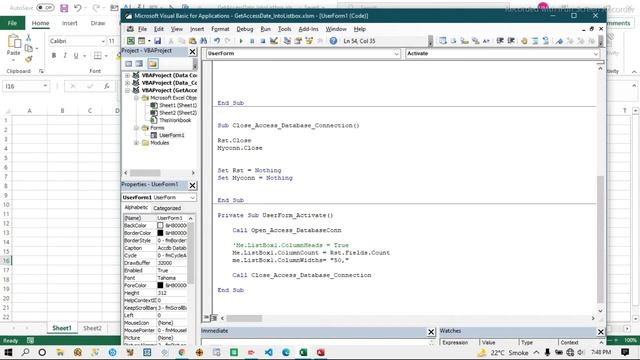Open the Excel Insert ribbon tab
640x360 pixels.
(x=69, y=23)
